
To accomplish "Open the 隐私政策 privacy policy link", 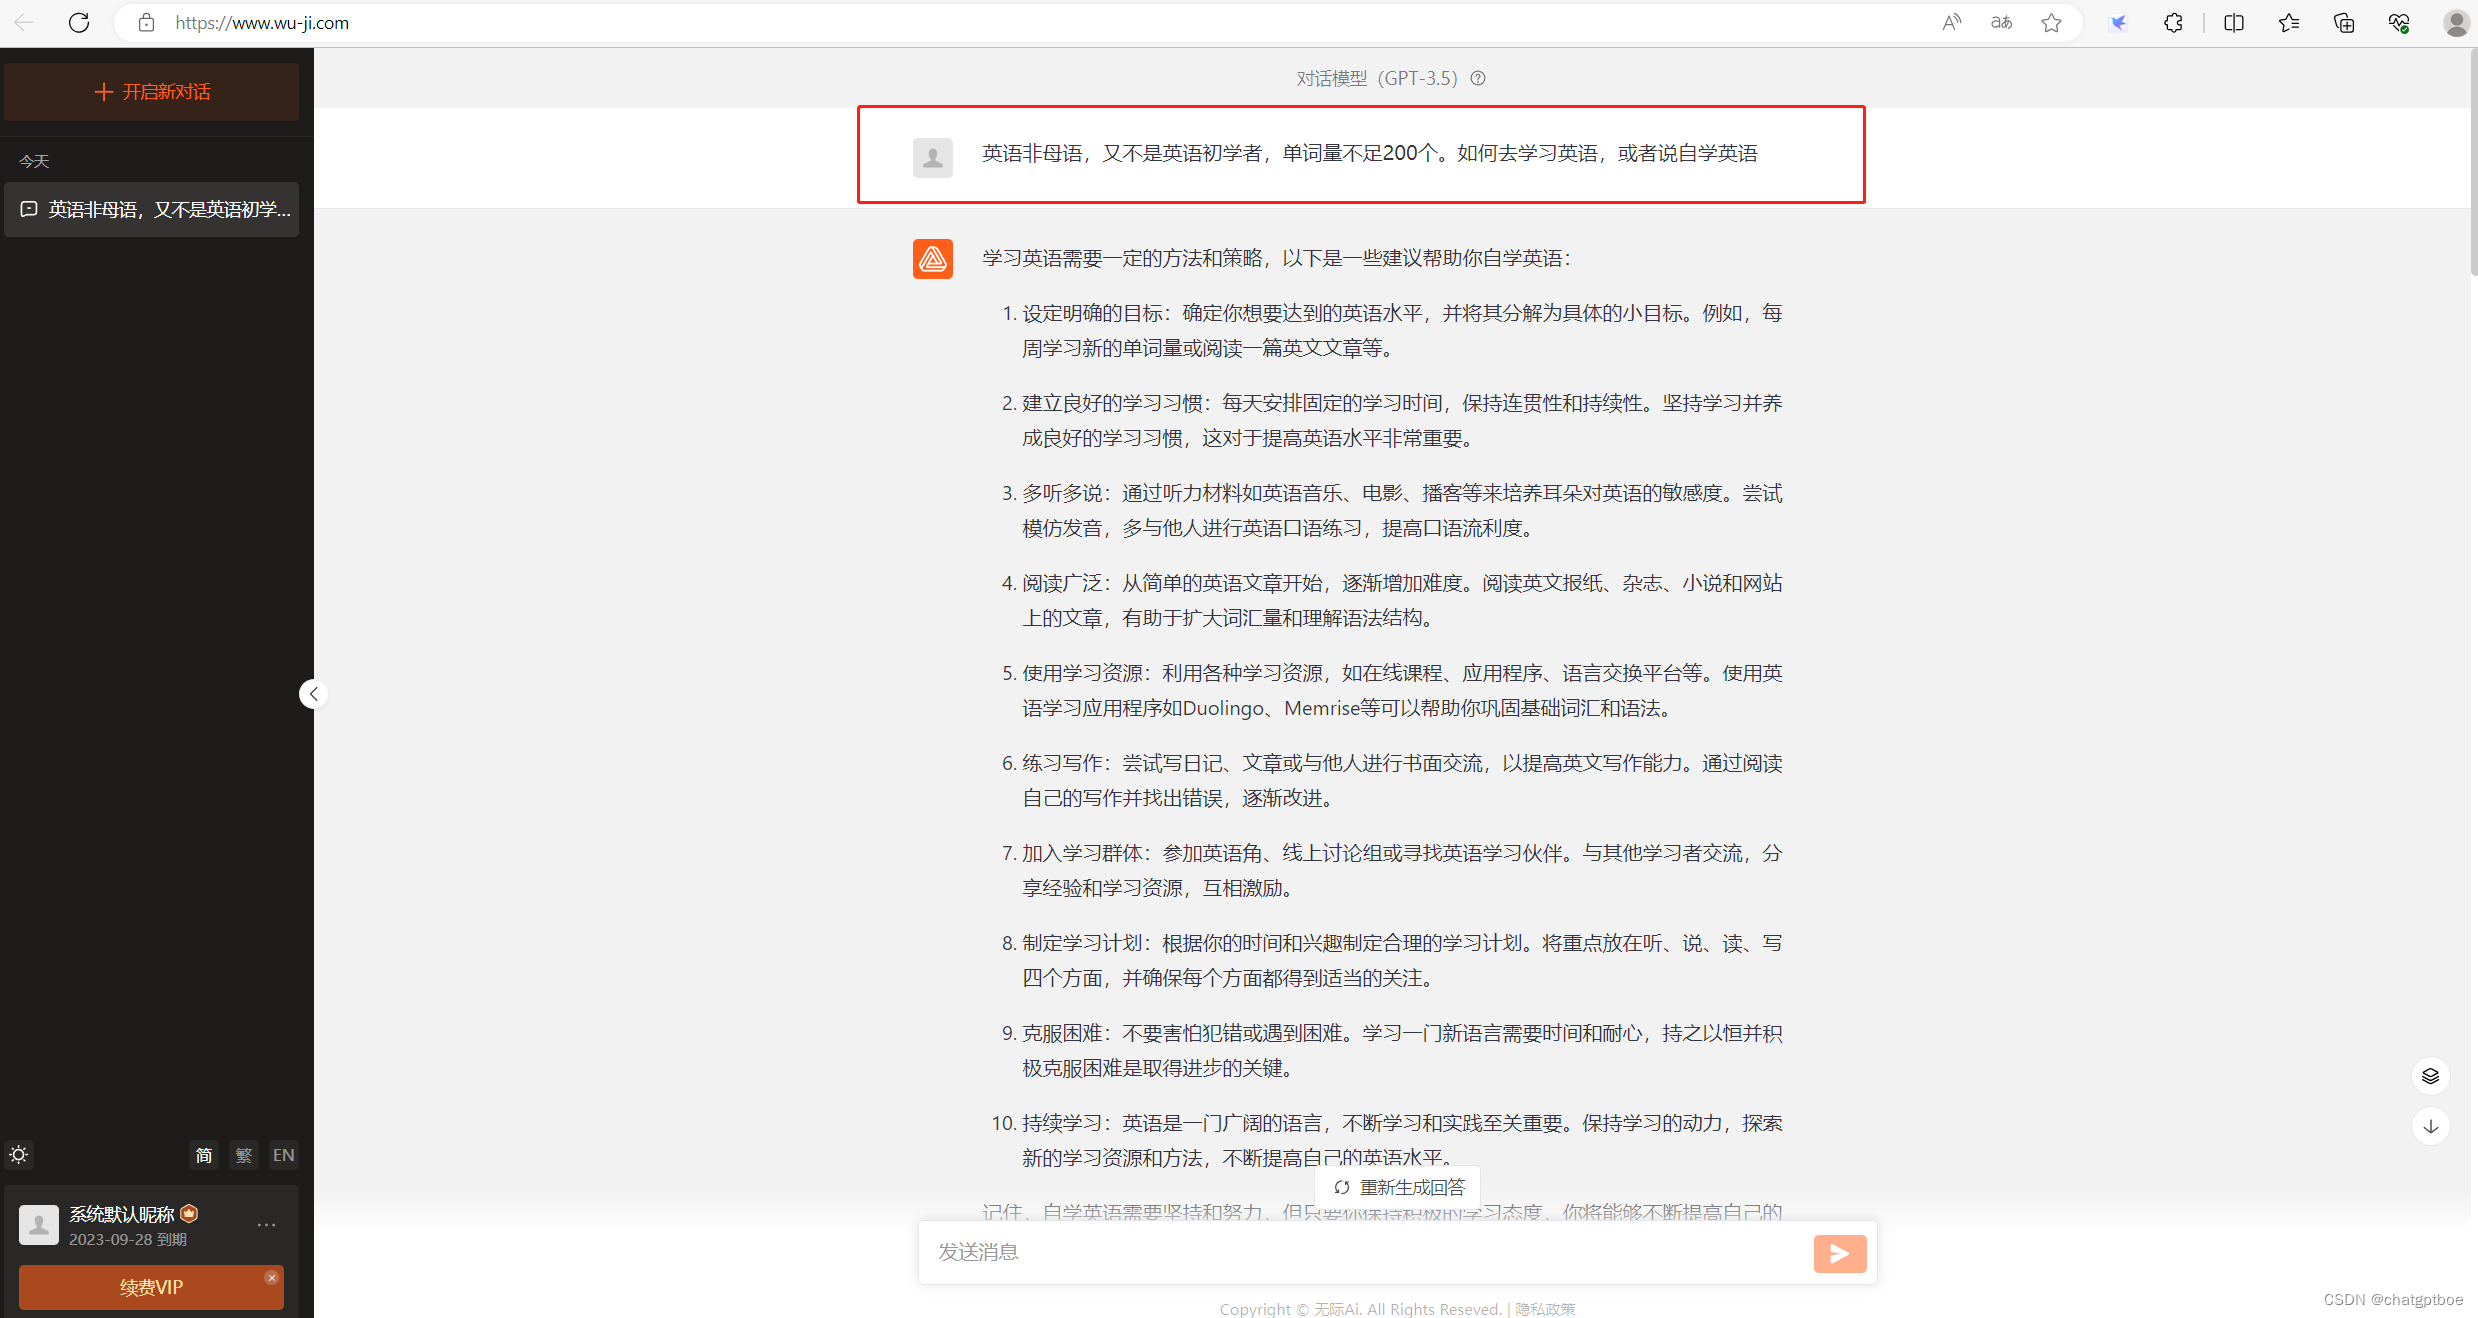I will pos(1545,1309).
